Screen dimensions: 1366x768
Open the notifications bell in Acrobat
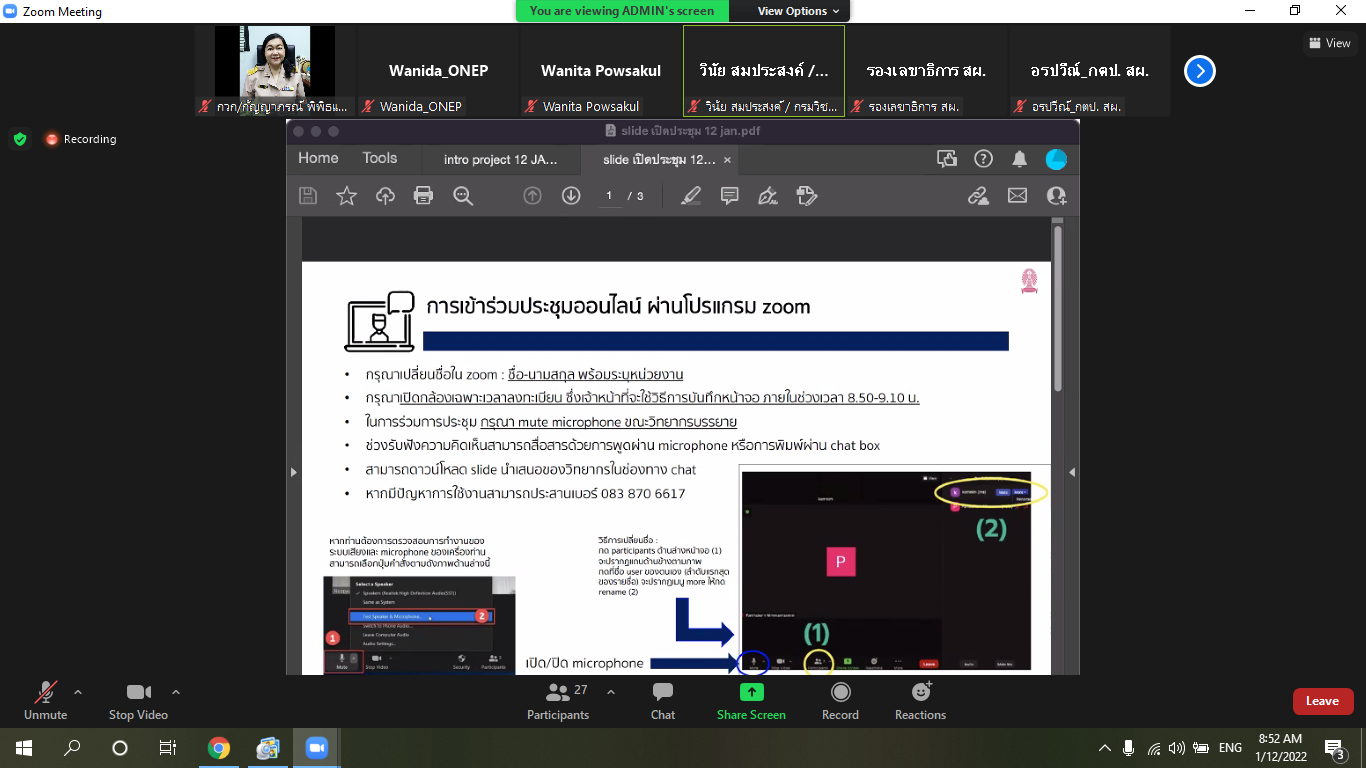point(1020,158)
